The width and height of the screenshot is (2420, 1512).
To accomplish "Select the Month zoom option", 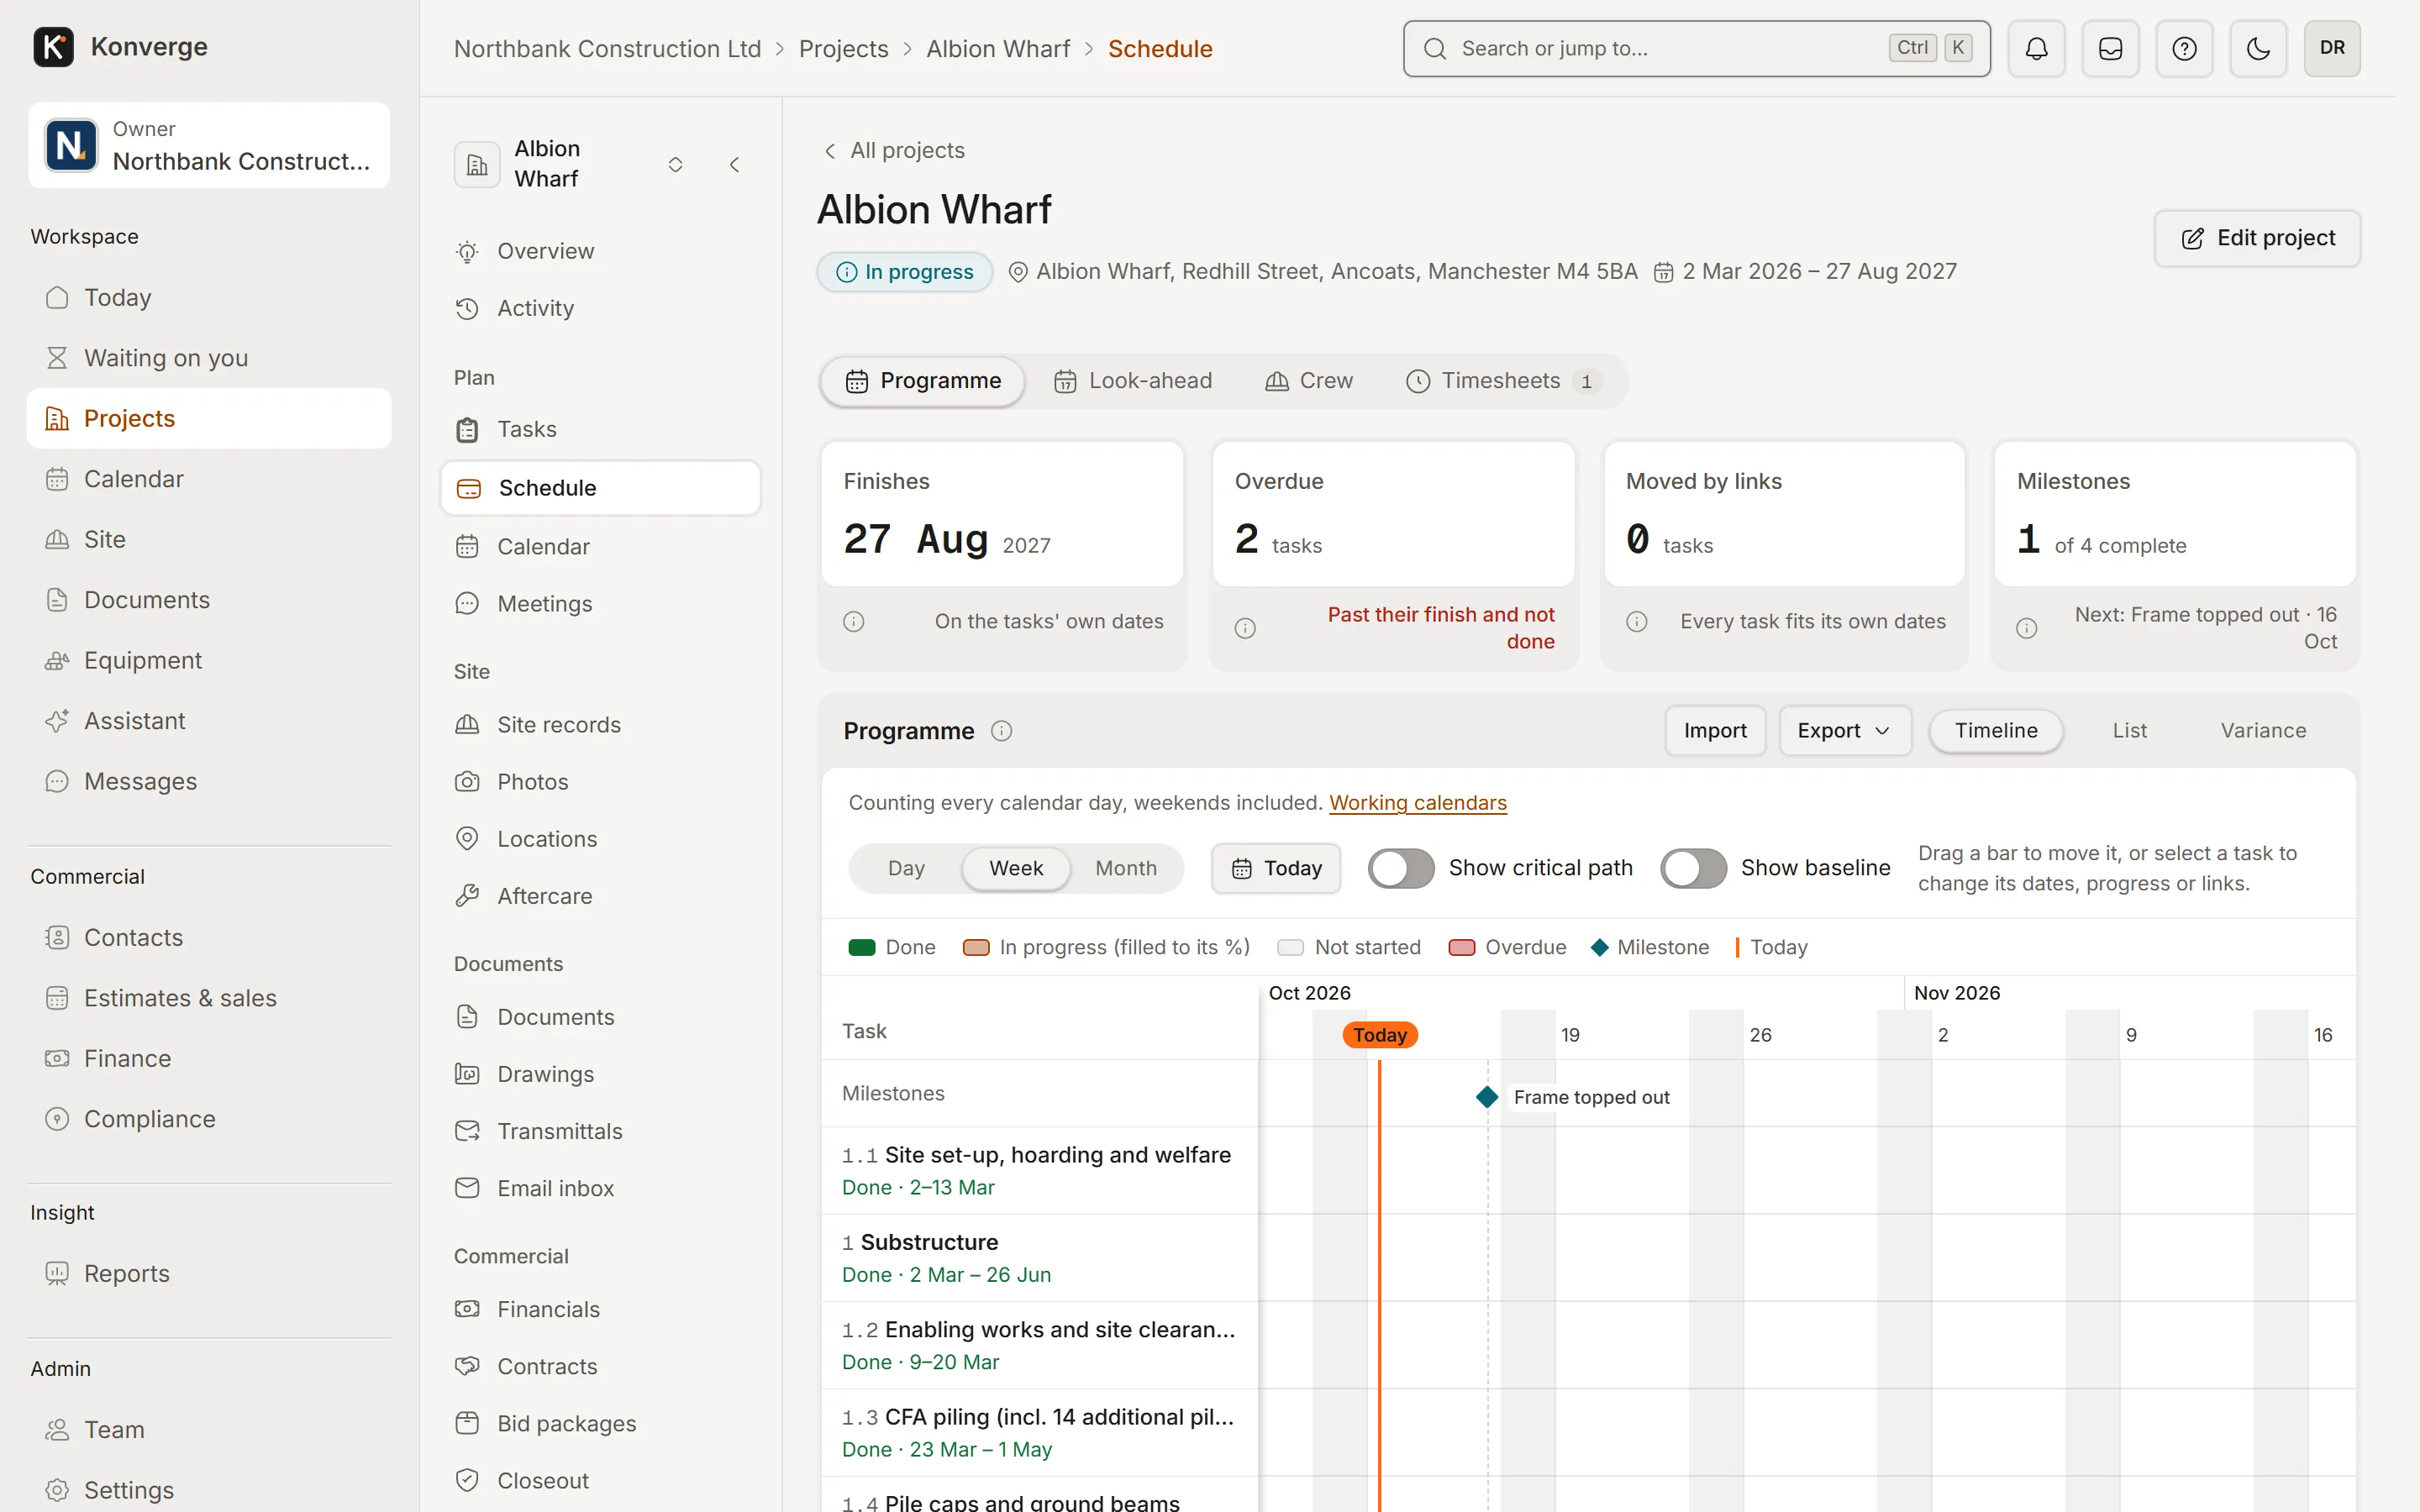I will click(x=1126, y=868).
